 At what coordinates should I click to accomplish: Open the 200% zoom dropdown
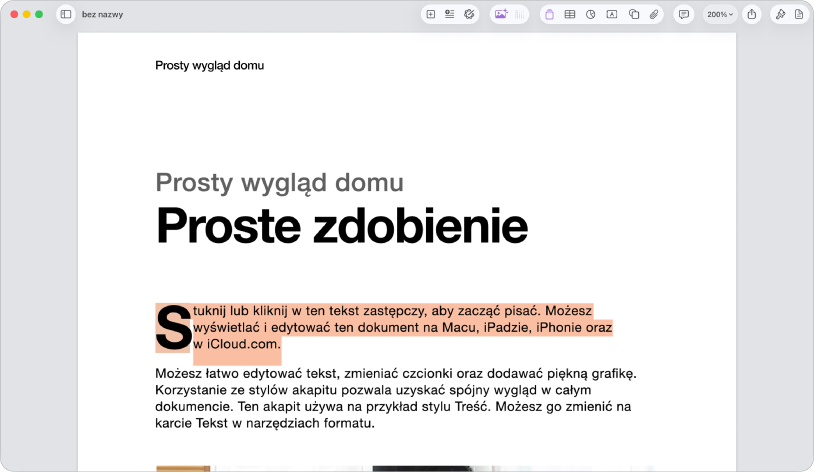(720, 15)
